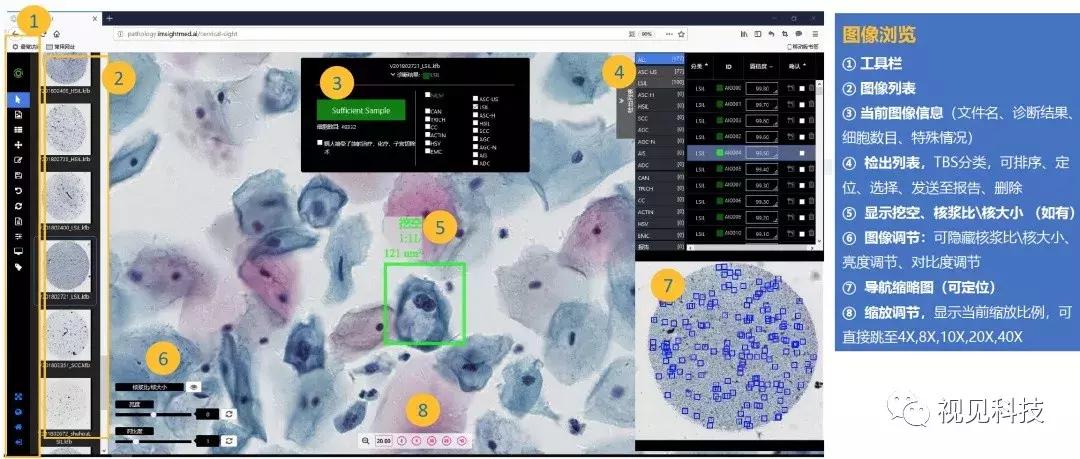Select the pointer cursor tool in the left toolbar
Image resolution: width=1080 pixels, height=459 pixels.
tap(18, 100)
